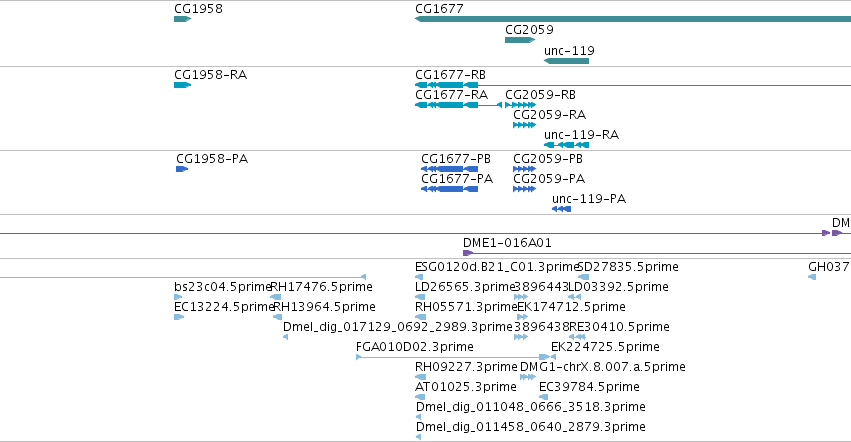
Task: Choose the EK174712.5prime EST label
Action: point(571,307)
